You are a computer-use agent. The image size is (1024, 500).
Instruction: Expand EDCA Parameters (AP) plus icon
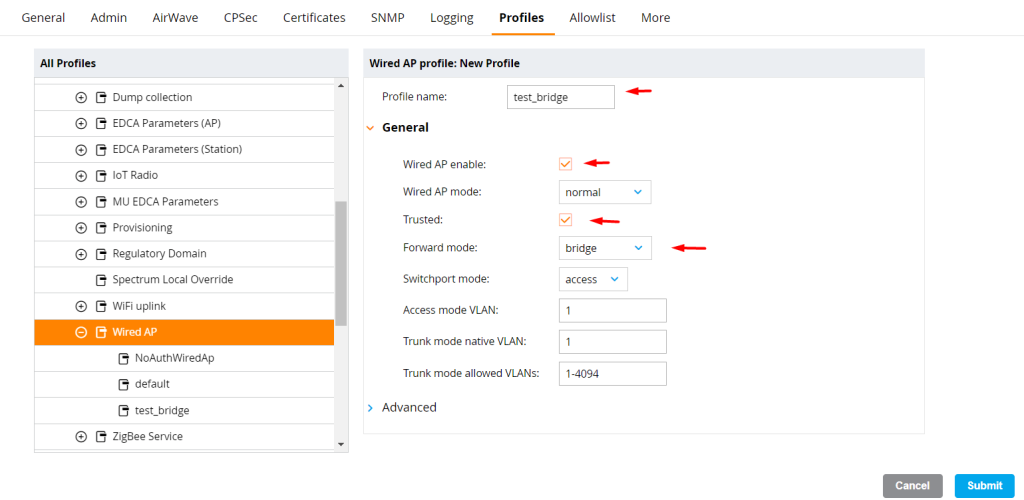pos(81,123)
